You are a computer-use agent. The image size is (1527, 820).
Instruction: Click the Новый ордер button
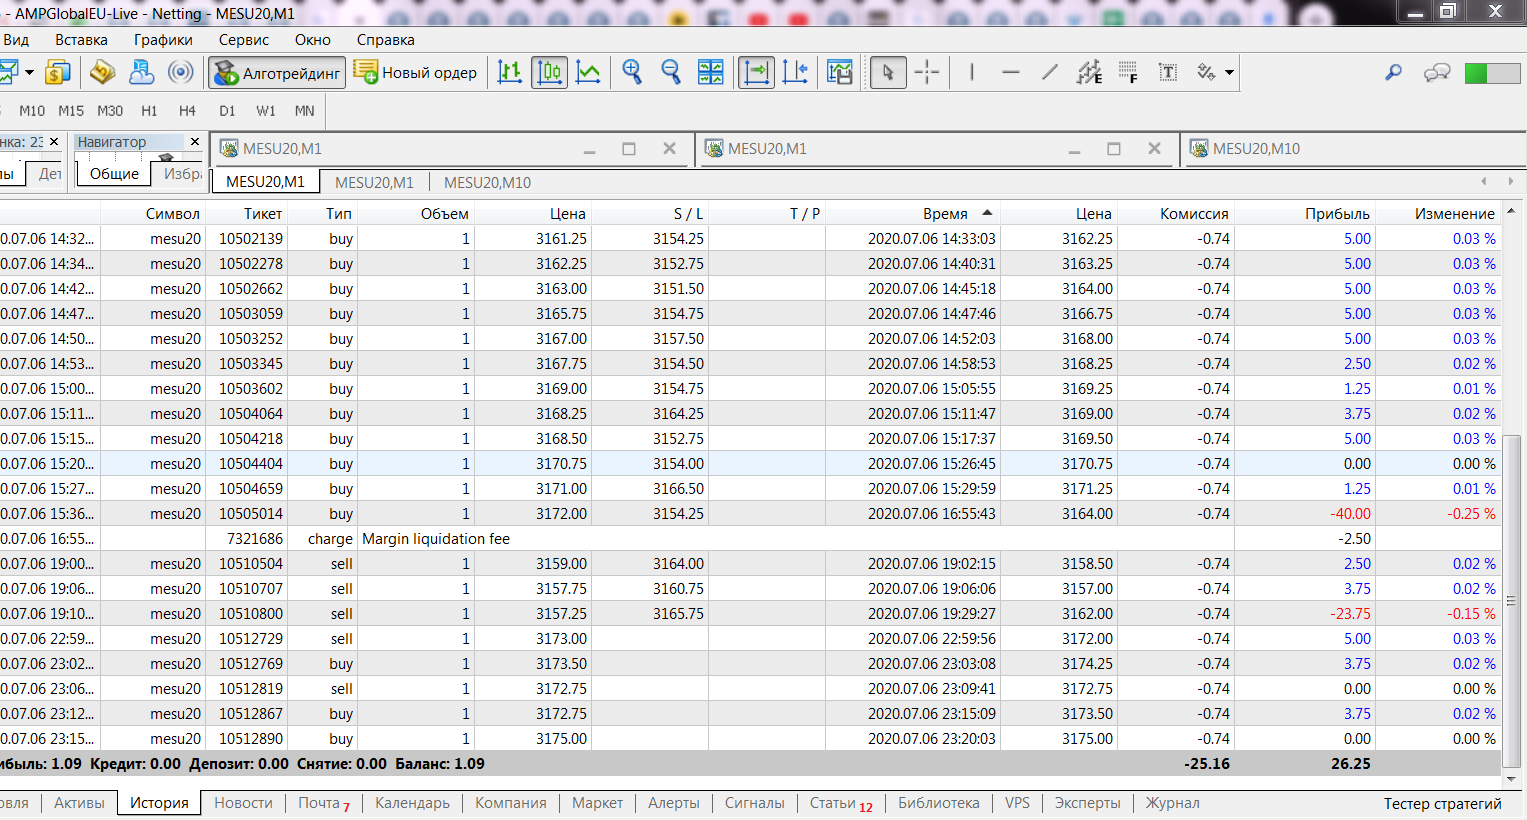tap(416, 73)
